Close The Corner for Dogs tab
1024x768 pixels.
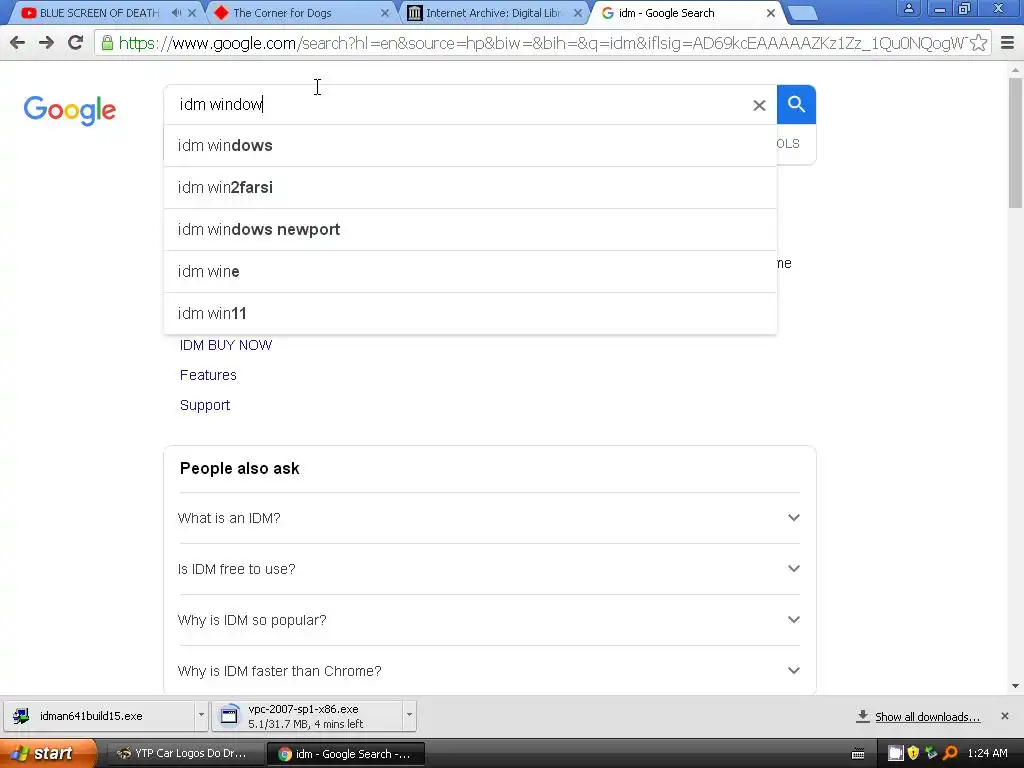[x=385, y=12]
